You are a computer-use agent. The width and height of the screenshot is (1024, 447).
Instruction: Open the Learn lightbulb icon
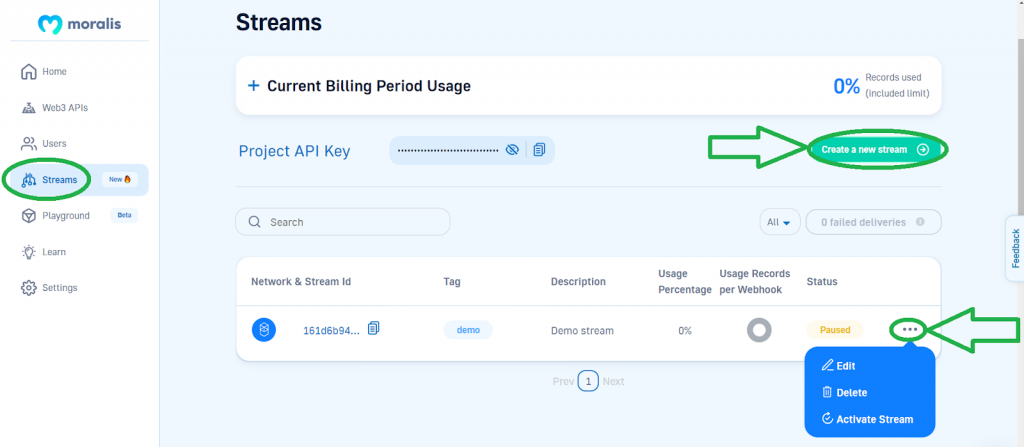coord(28,252)
